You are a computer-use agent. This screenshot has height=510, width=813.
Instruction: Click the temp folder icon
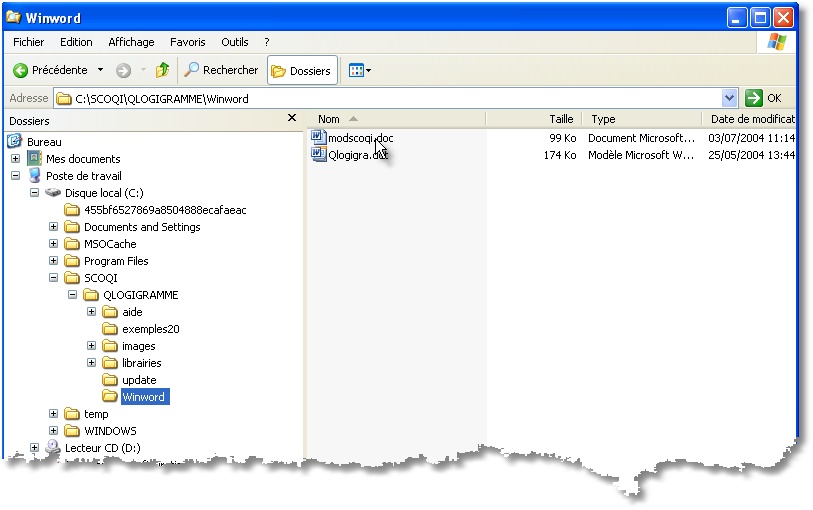[72, 414]
